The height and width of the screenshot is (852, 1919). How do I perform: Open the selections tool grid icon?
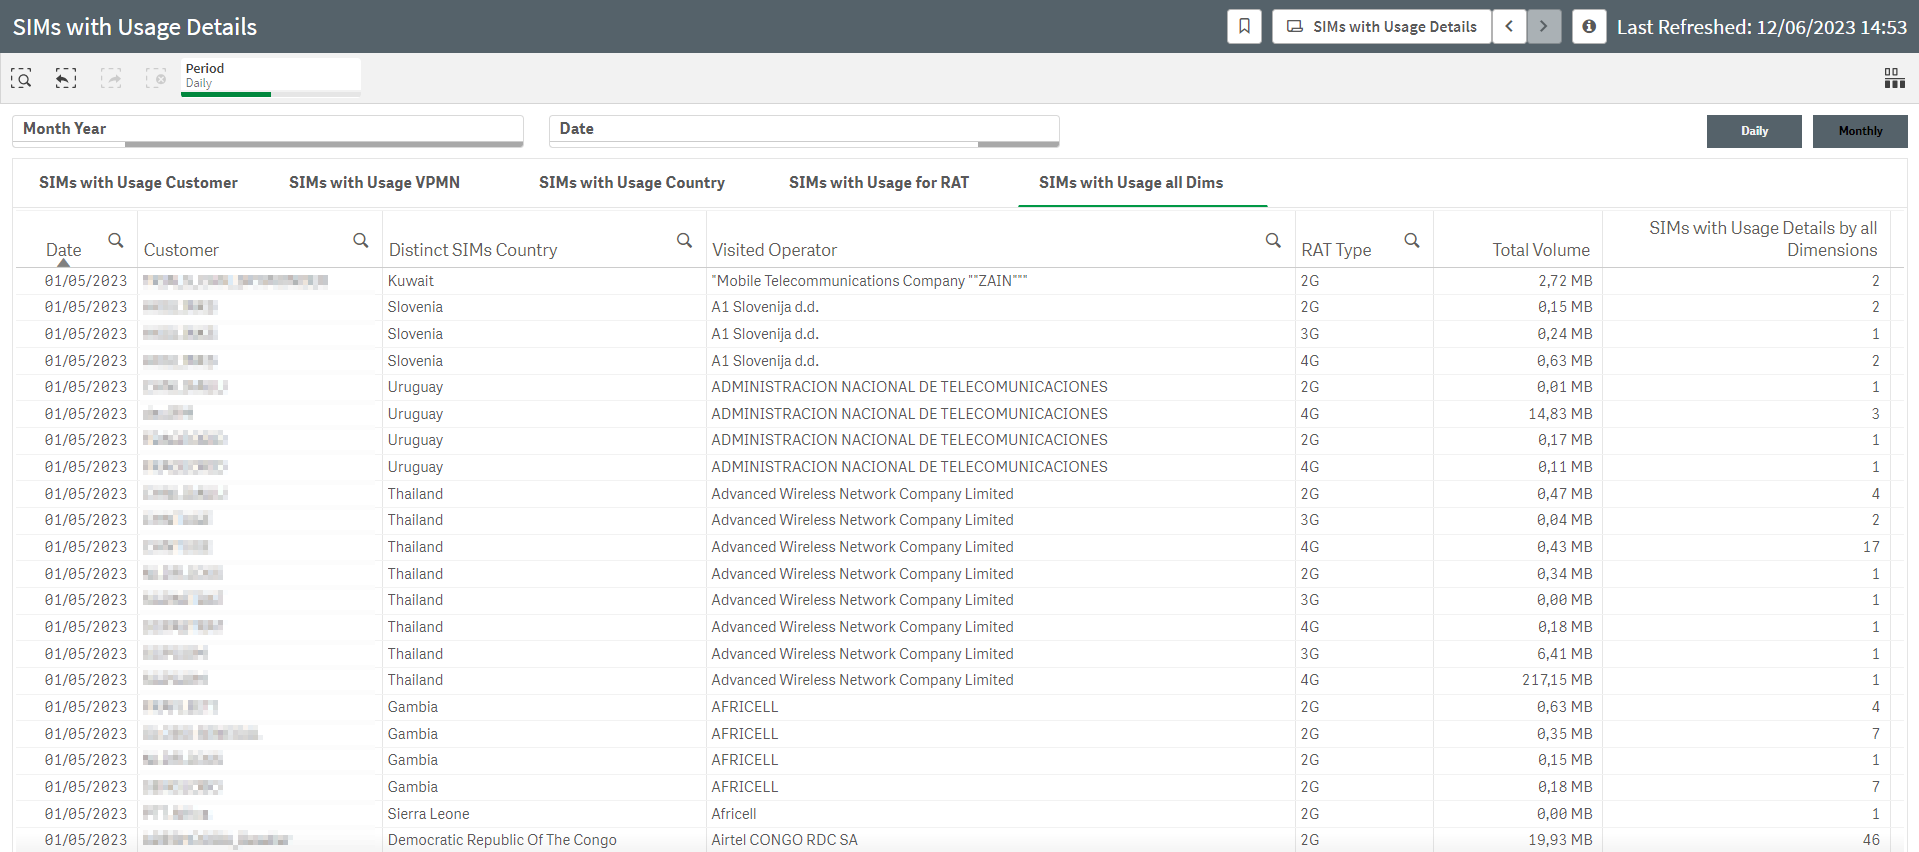[x=1894, y=78]
